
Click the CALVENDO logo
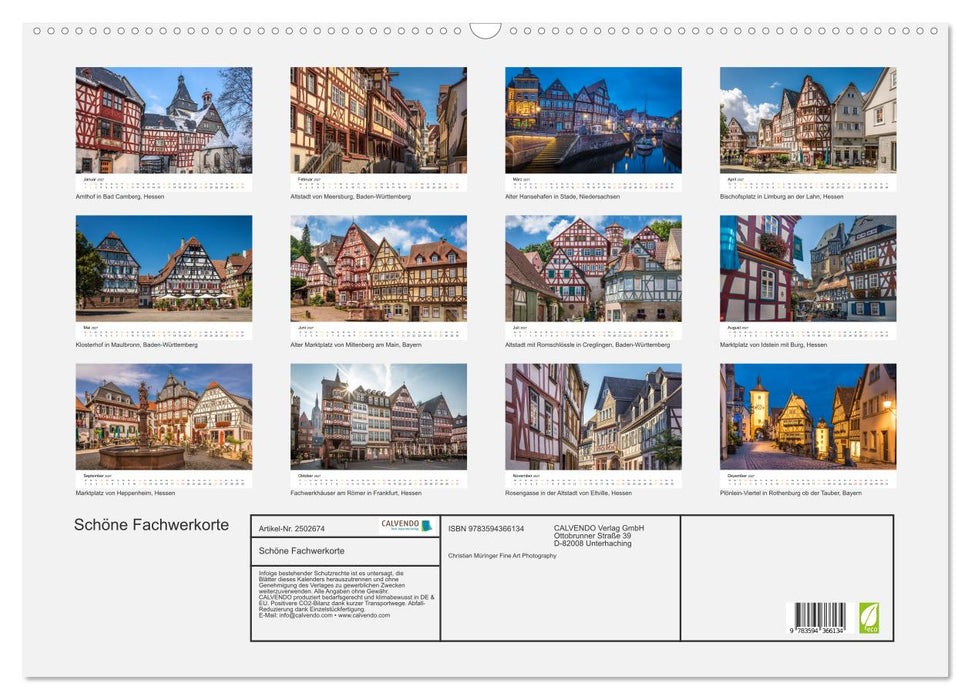point(407,526)
